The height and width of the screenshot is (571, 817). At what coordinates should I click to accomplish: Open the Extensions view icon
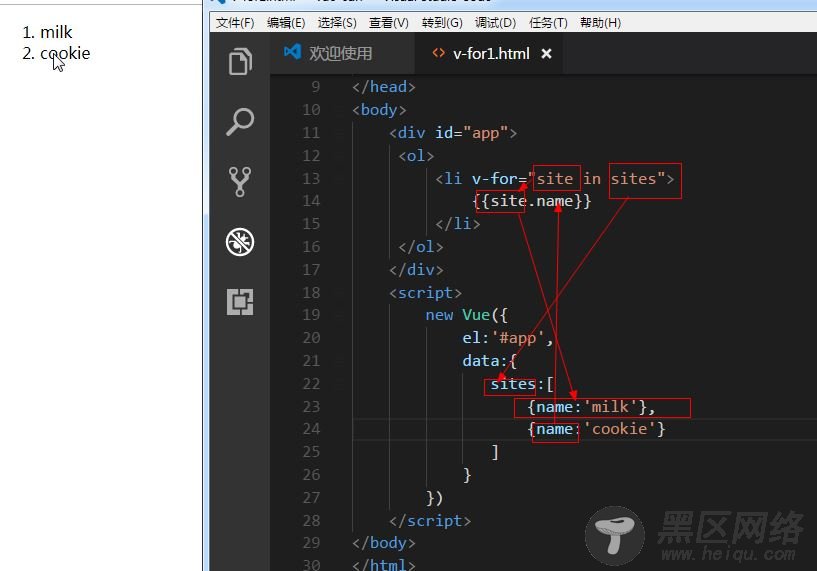pos(240,302)
